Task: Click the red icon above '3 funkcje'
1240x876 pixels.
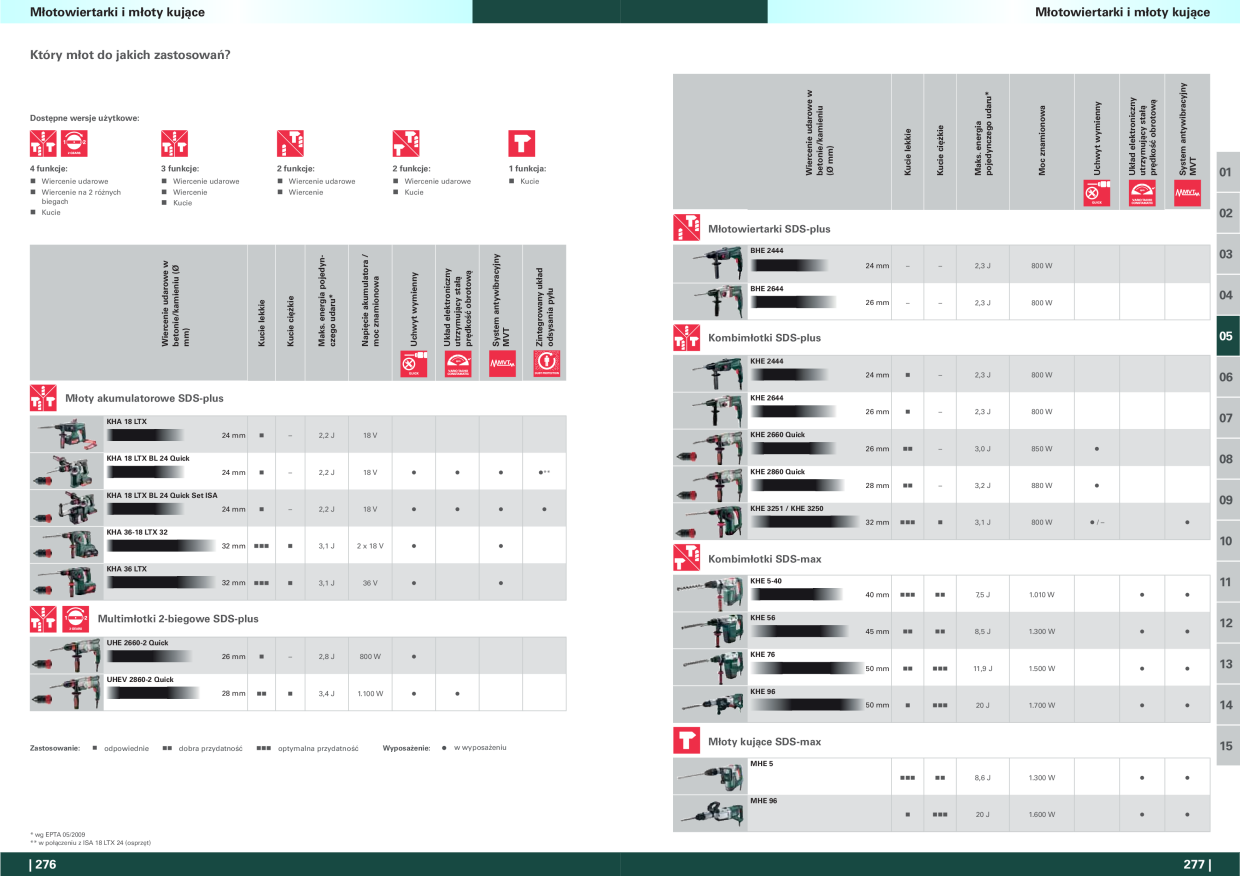Action: [x=174, y=143]
